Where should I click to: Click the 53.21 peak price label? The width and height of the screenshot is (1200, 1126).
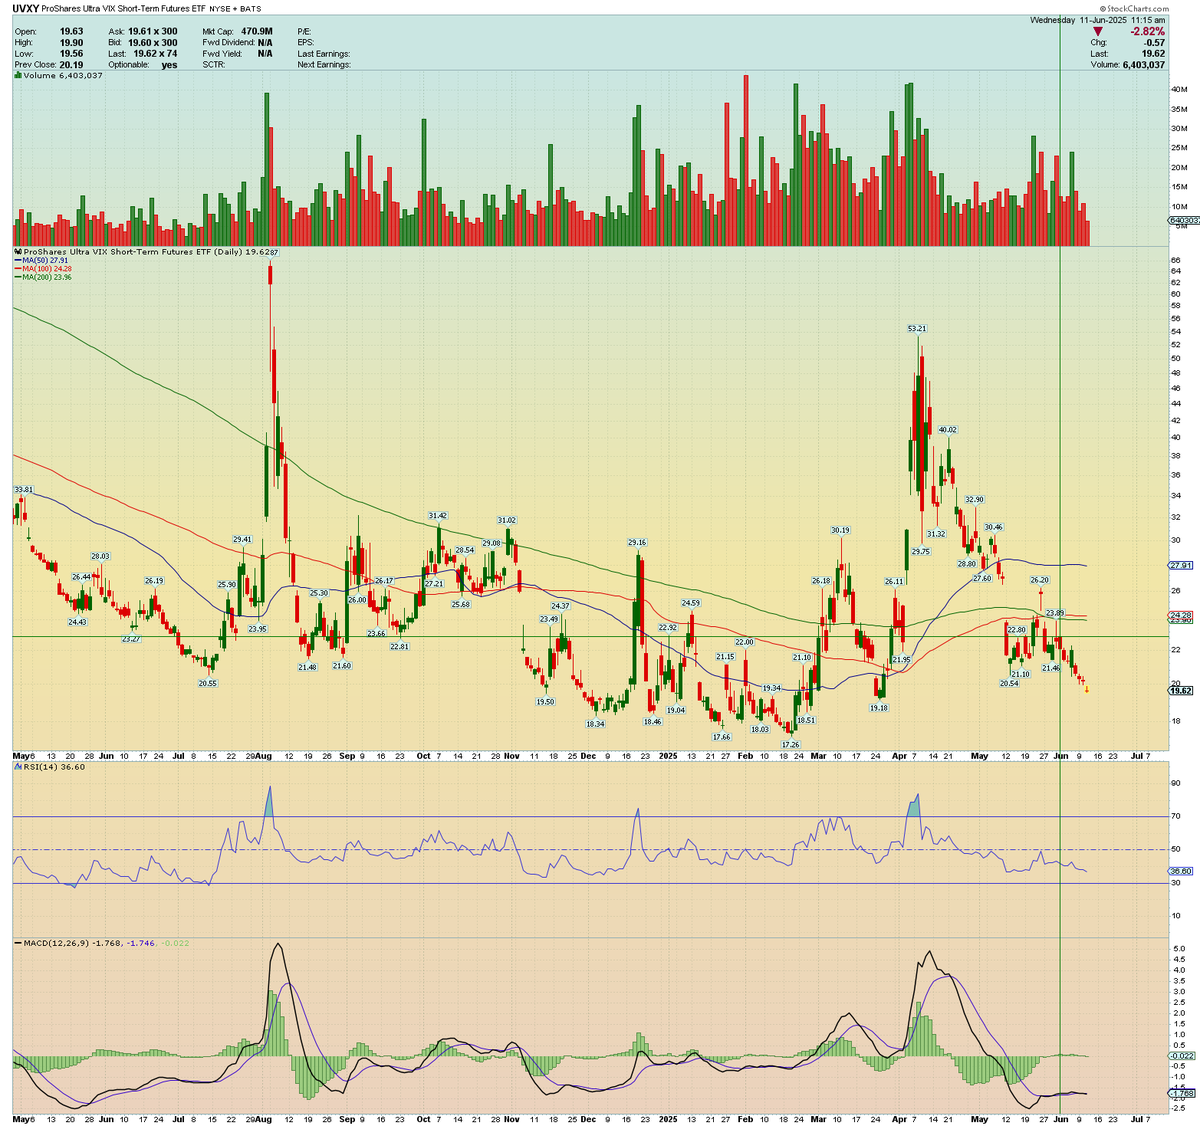917,328
